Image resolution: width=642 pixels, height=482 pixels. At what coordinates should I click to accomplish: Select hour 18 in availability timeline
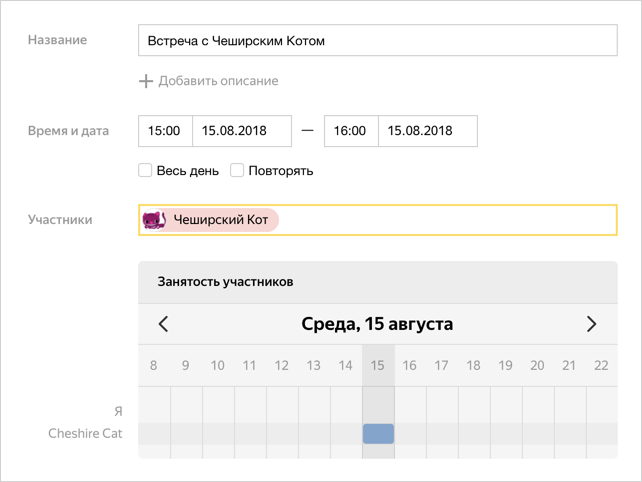pyautogui.click(x=473, y=365)
